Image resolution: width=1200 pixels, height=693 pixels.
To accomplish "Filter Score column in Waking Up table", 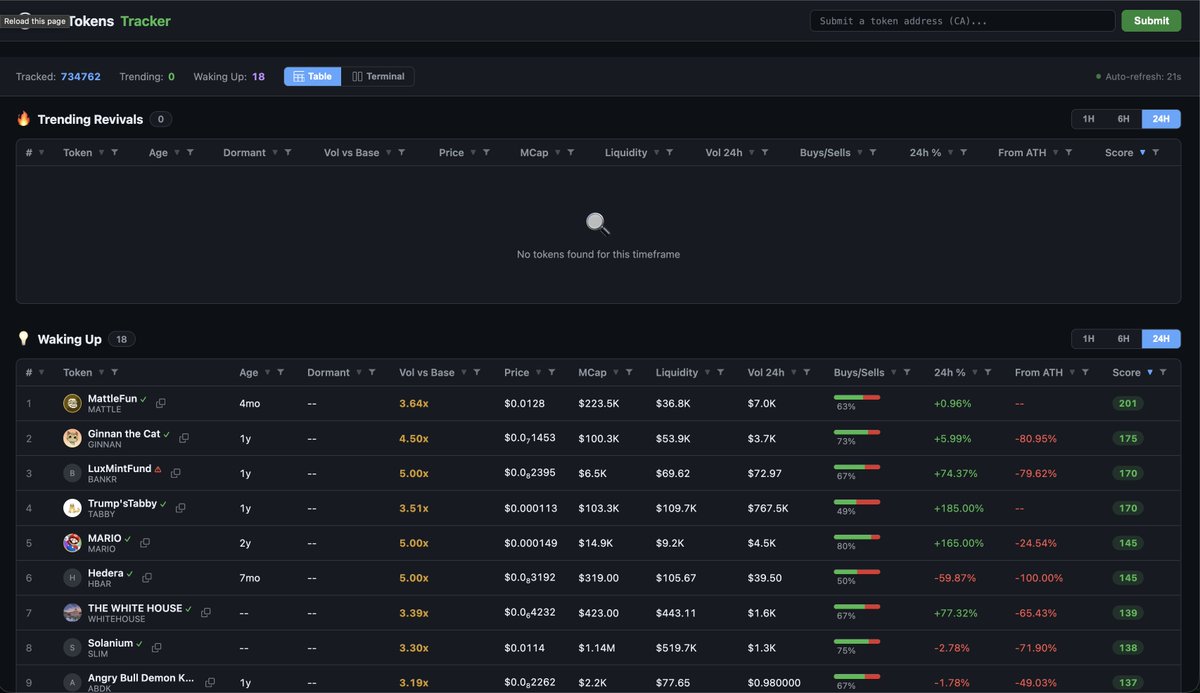I will (x=1163, y=373).
